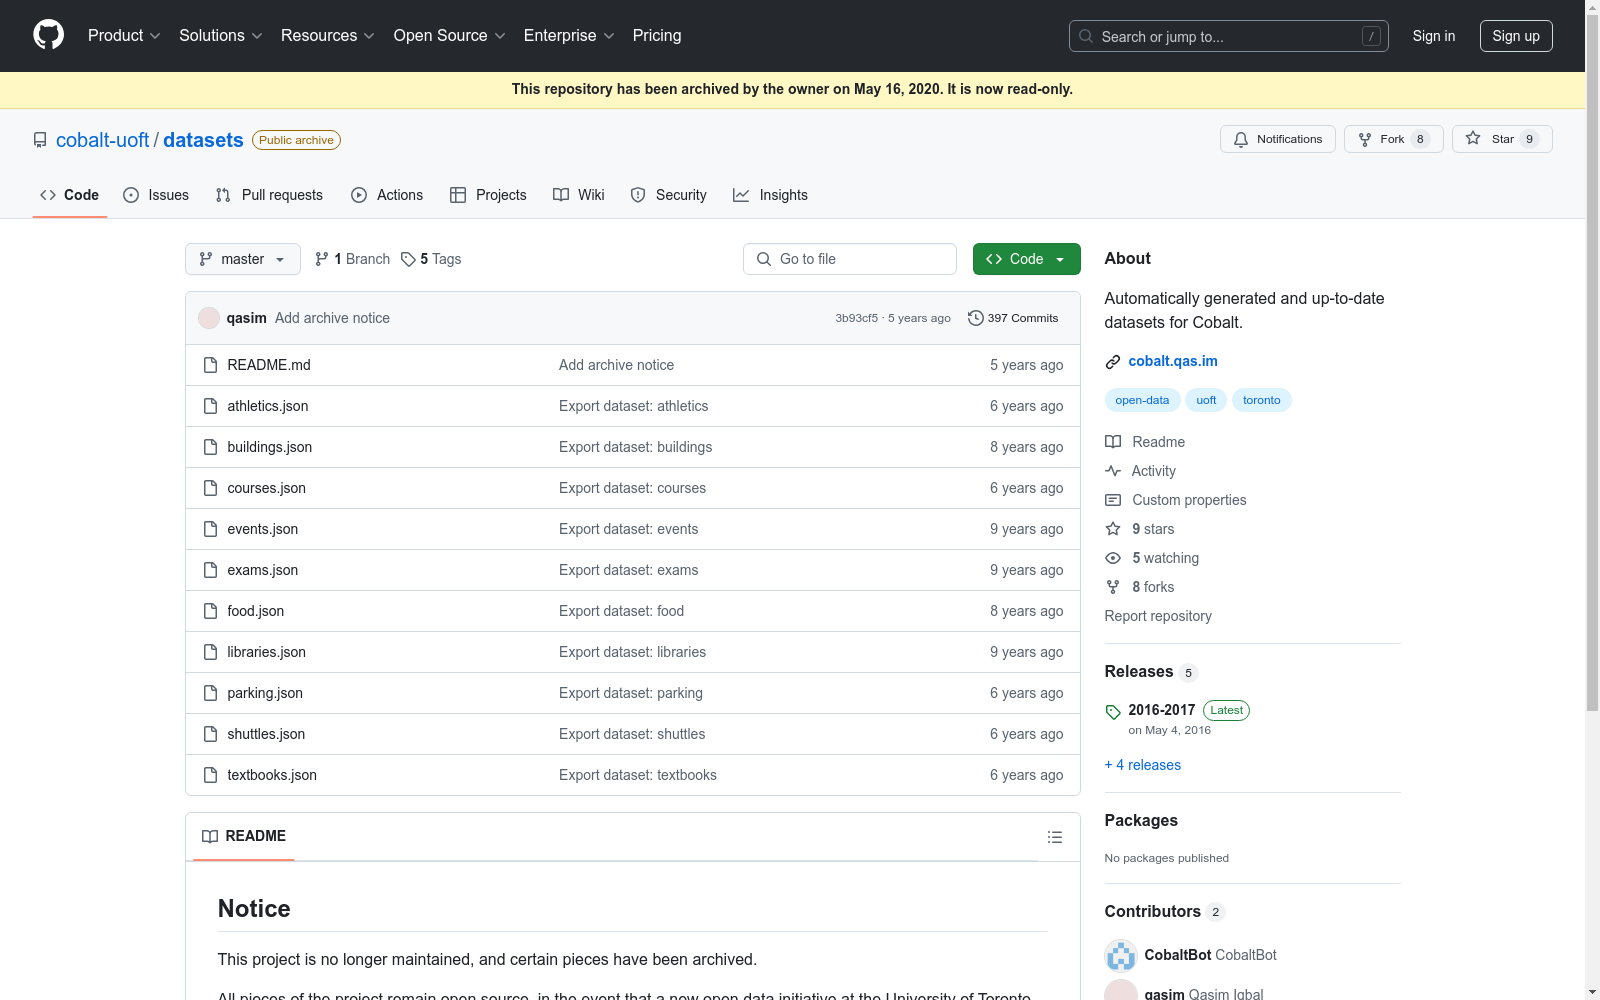Open the 3b93cf5 commit hash

click(x=857, y=318)
